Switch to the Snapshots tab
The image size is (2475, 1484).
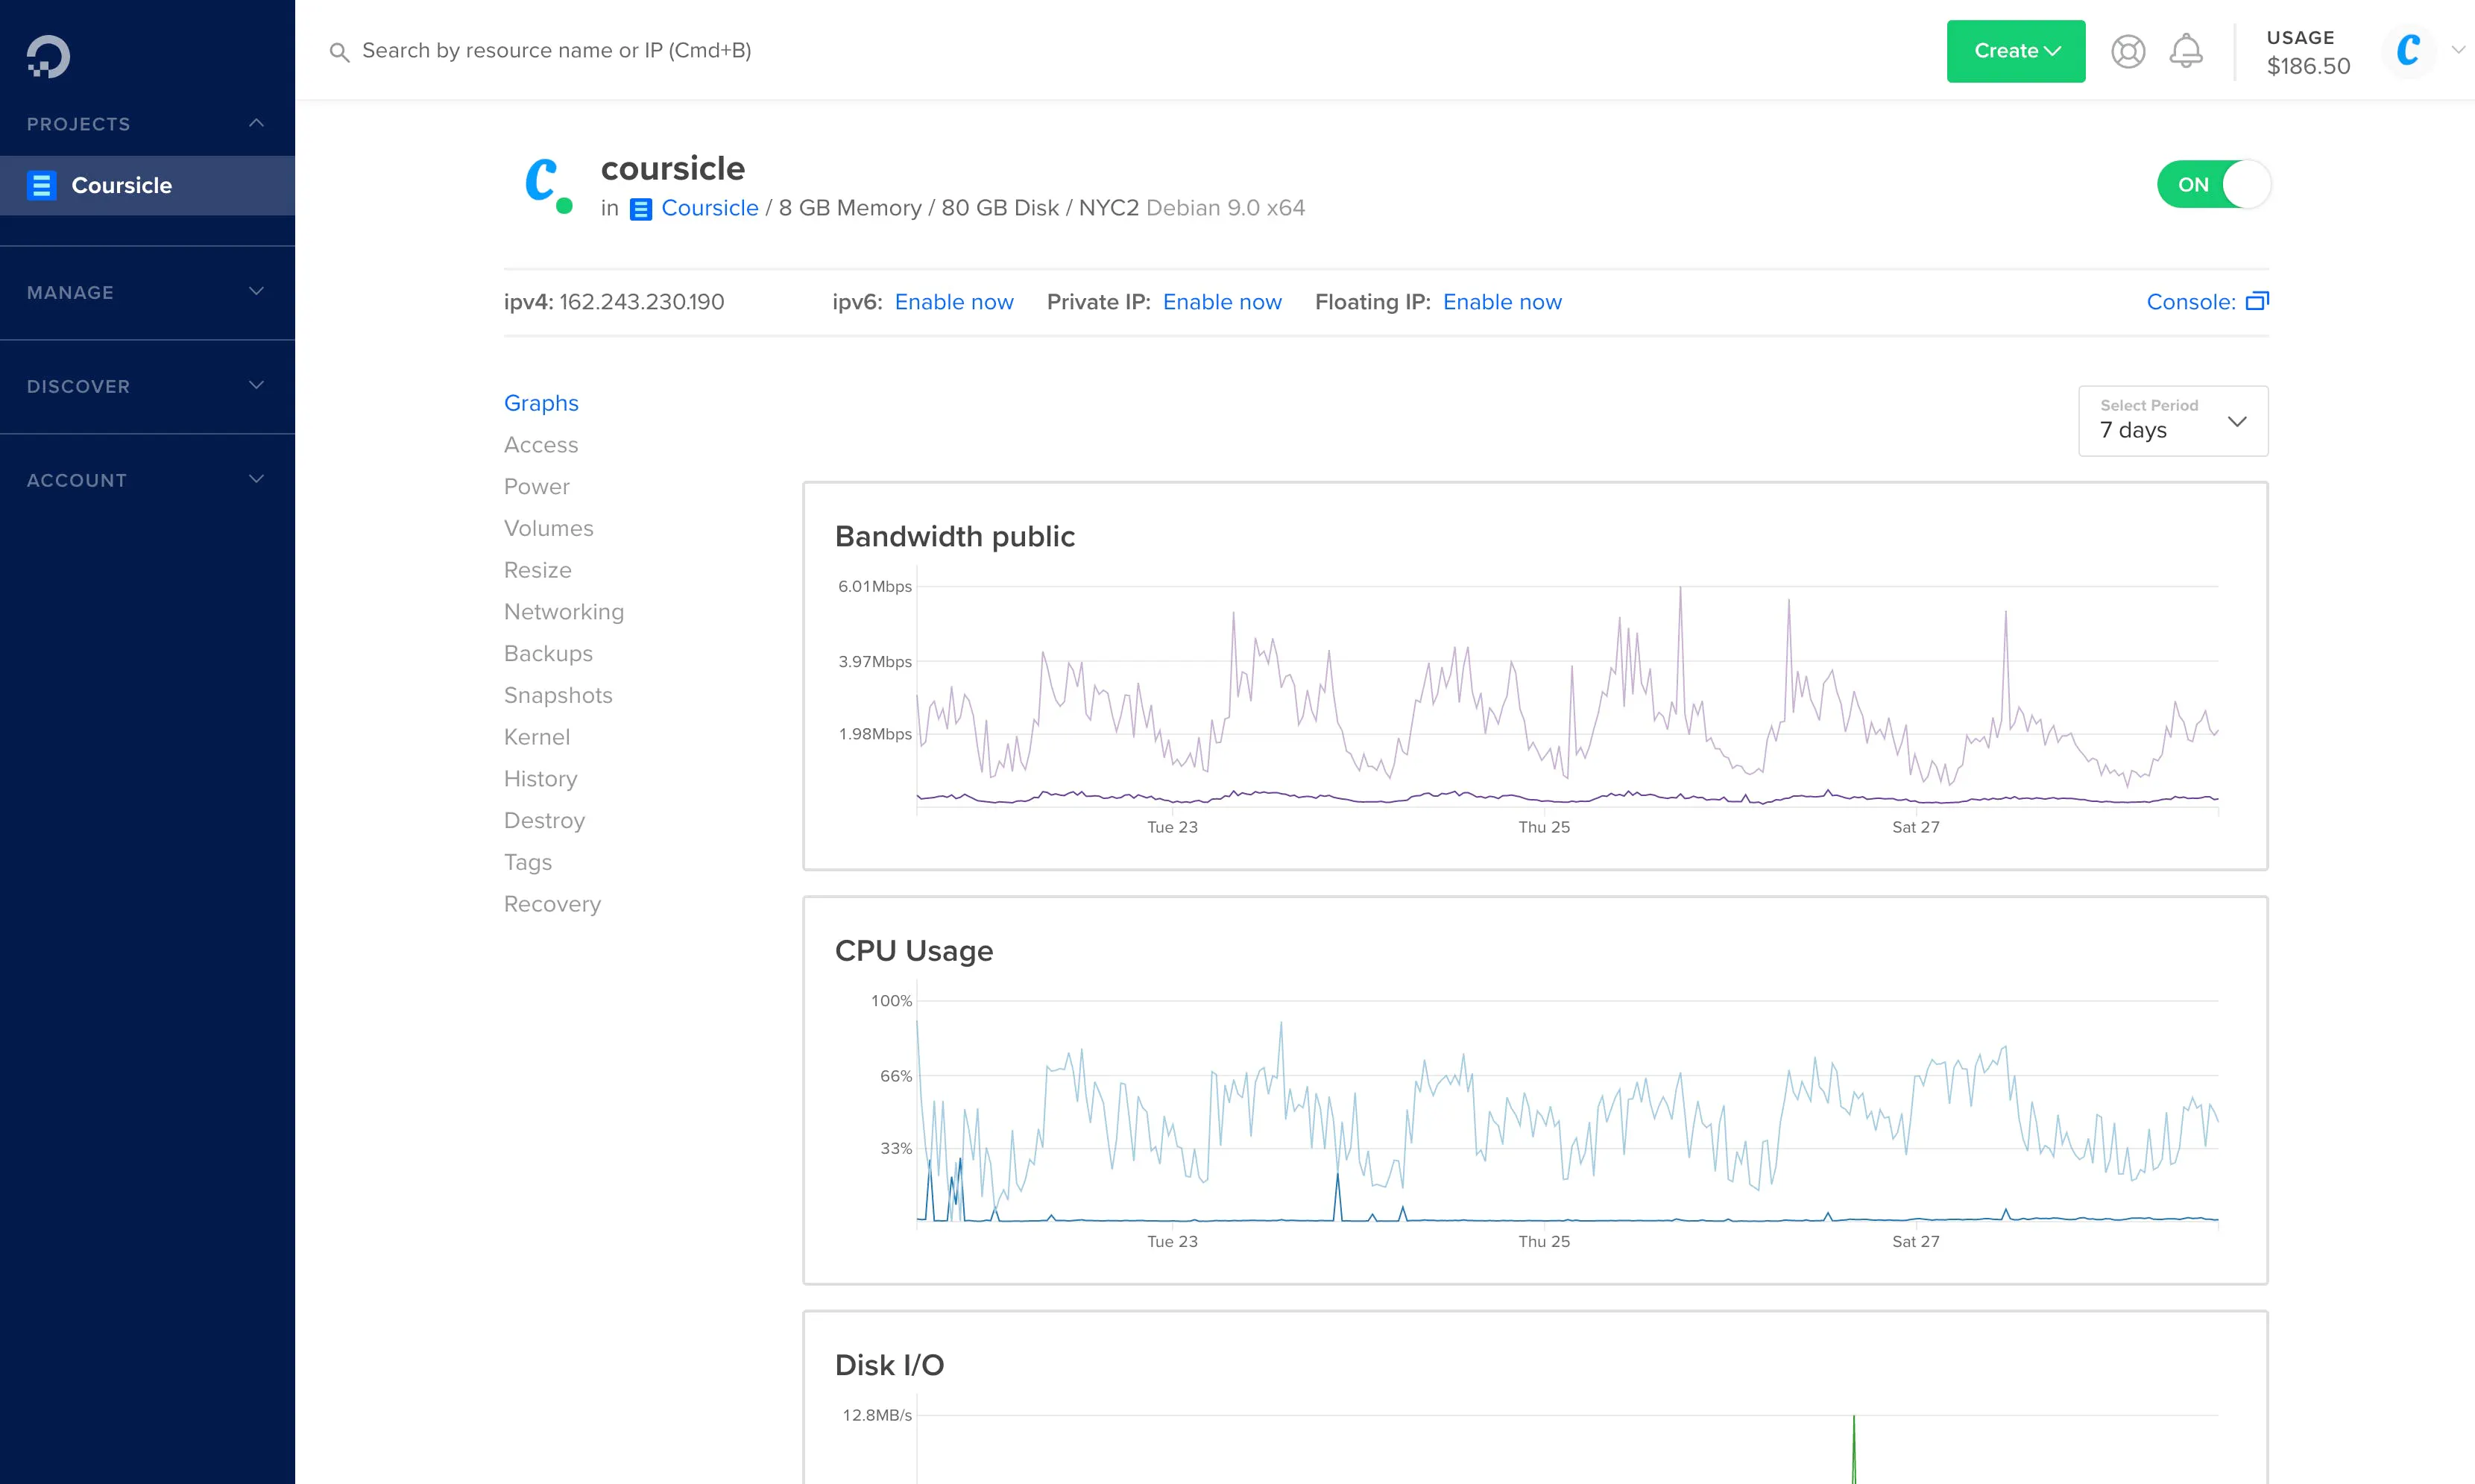pyautogui.click(x=557, y=695)
